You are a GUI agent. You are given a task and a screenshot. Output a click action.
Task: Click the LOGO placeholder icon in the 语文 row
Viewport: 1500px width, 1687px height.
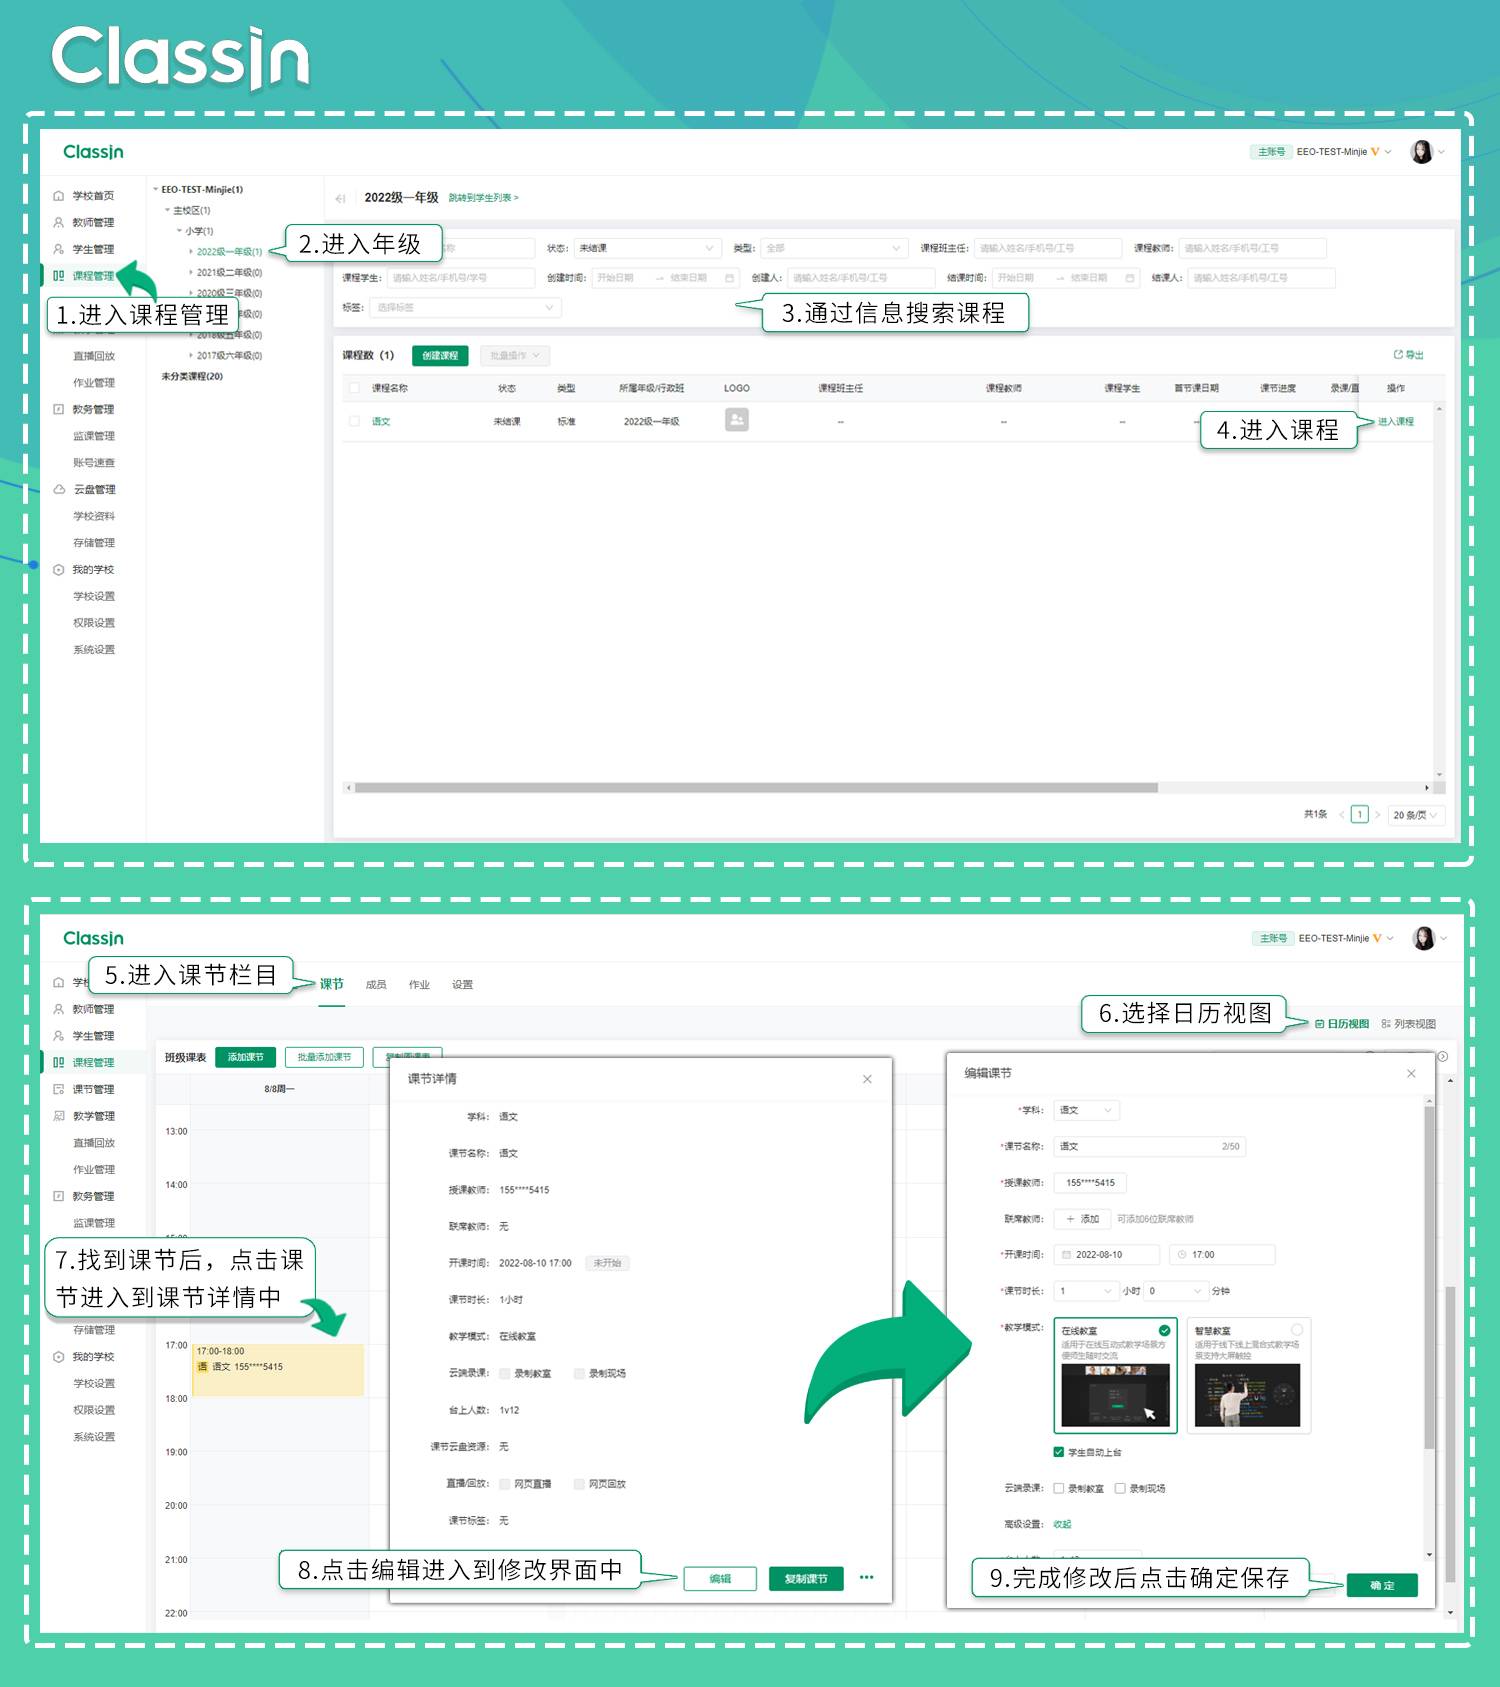pyautogui.click(x=736, y=420)
